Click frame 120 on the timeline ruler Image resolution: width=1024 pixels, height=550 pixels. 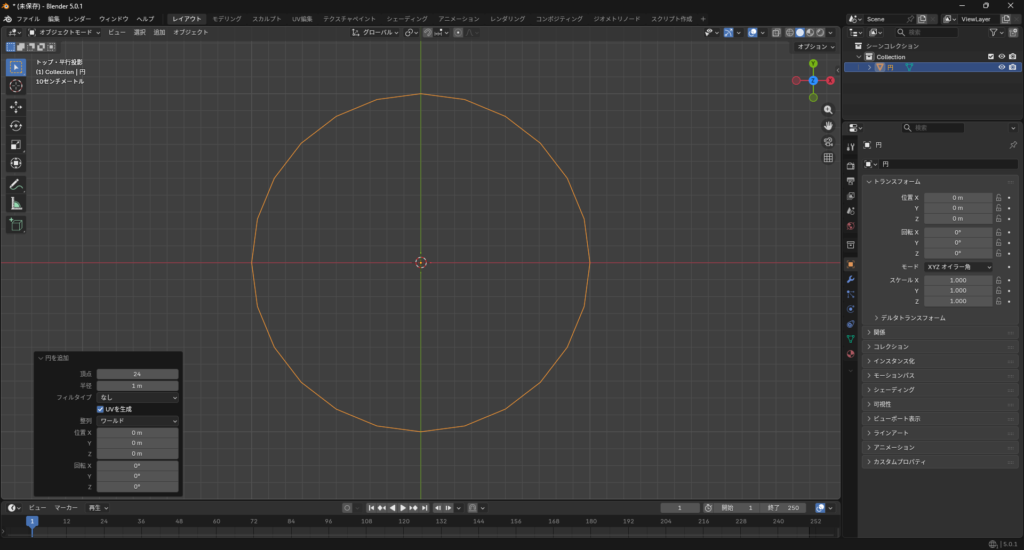[402, 521]
